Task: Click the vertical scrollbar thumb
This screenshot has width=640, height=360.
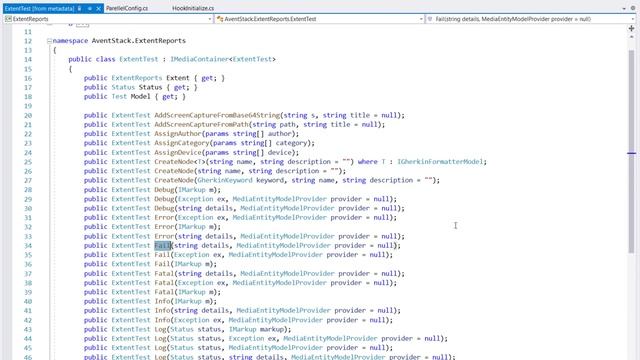Action: pyautogui.click(x=631, y=151)
